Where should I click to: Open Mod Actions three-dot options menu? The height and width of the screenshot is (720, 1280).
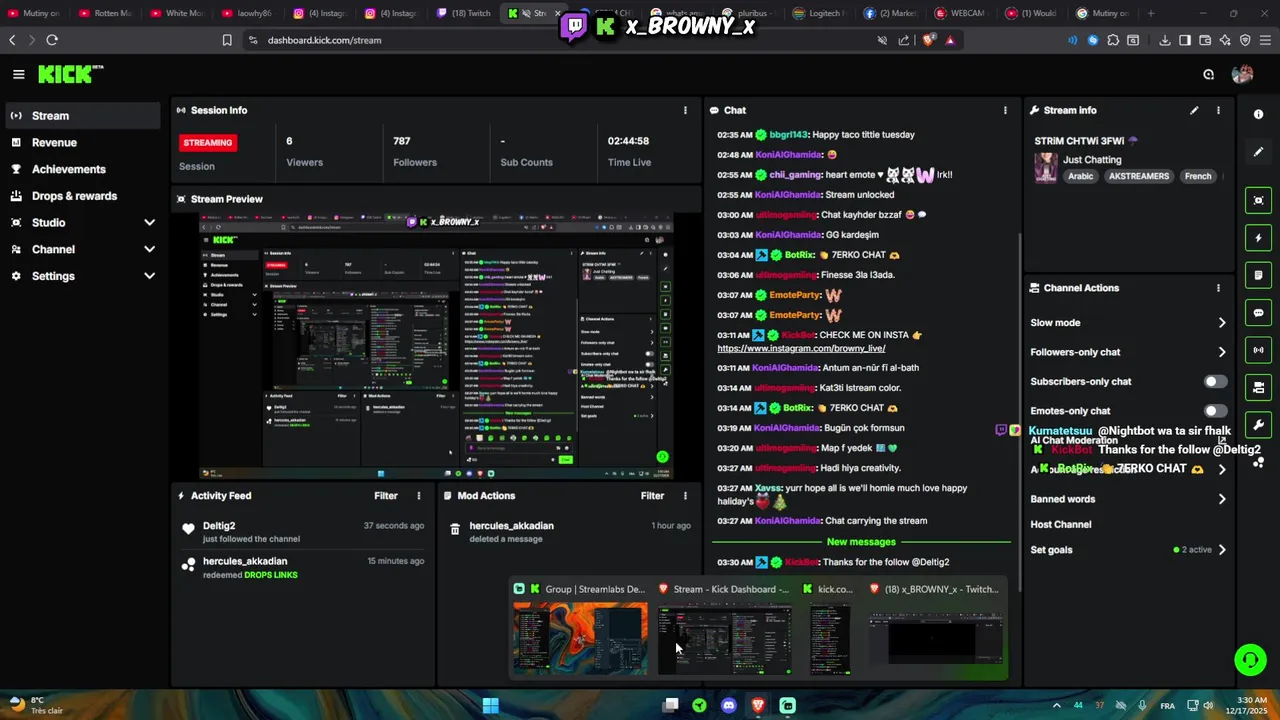(x=685, y=495)
